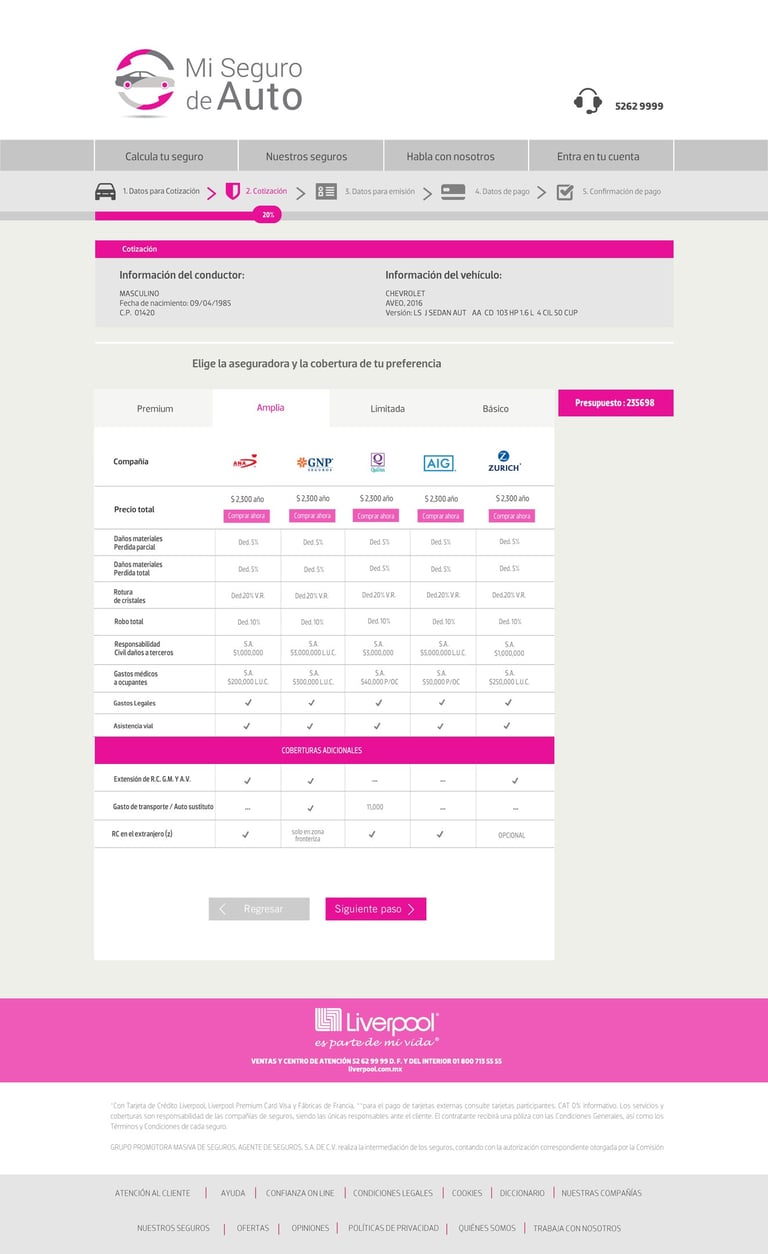Screen dimensions: 768x1254
Task: Switch to the Básico coverage tab
Action: pyautogui.click(x=496, y=408)
